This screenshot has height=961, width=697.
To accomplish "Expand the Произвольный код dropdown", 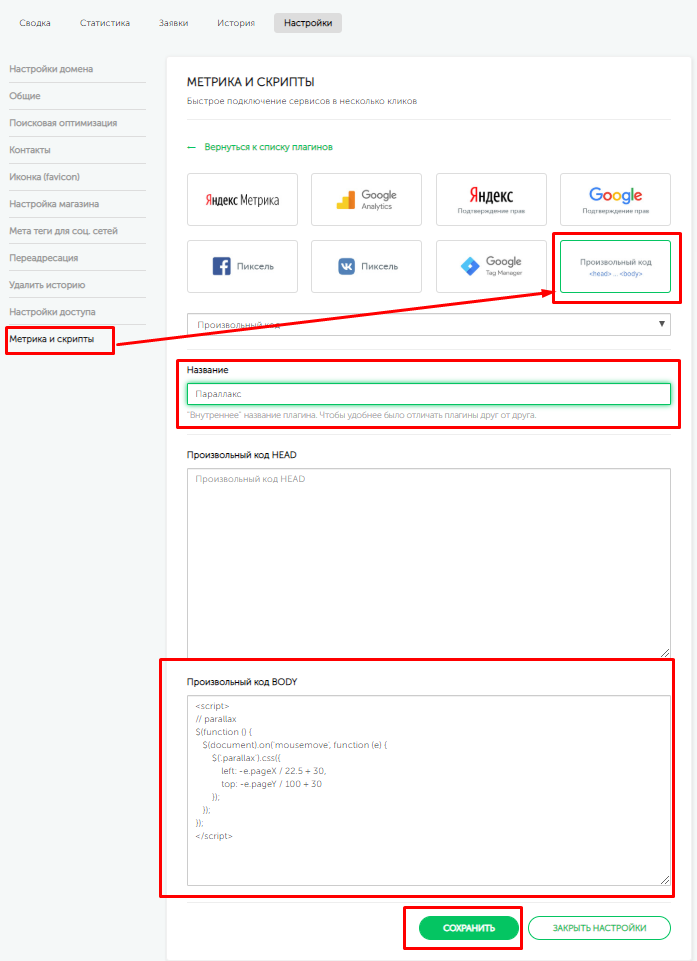I will click(428, 324).
